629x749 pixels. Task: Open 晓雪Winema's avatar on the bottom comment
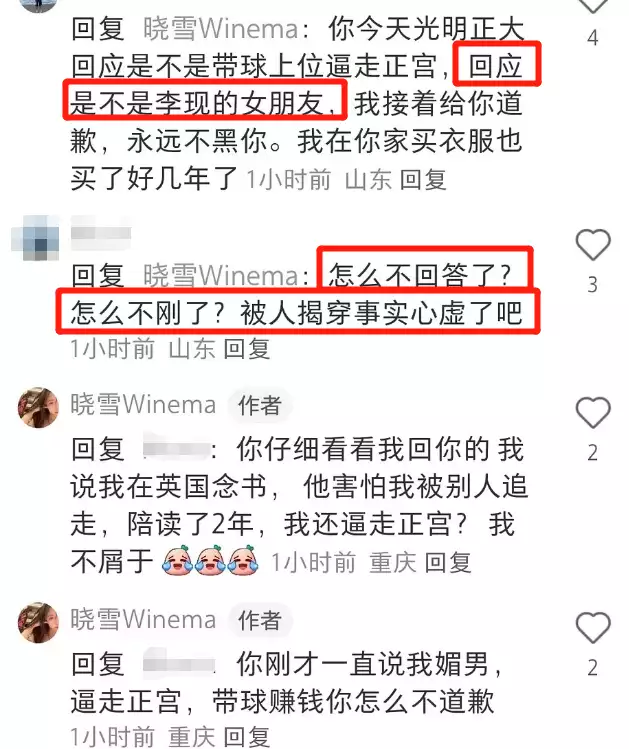point(38,622)
